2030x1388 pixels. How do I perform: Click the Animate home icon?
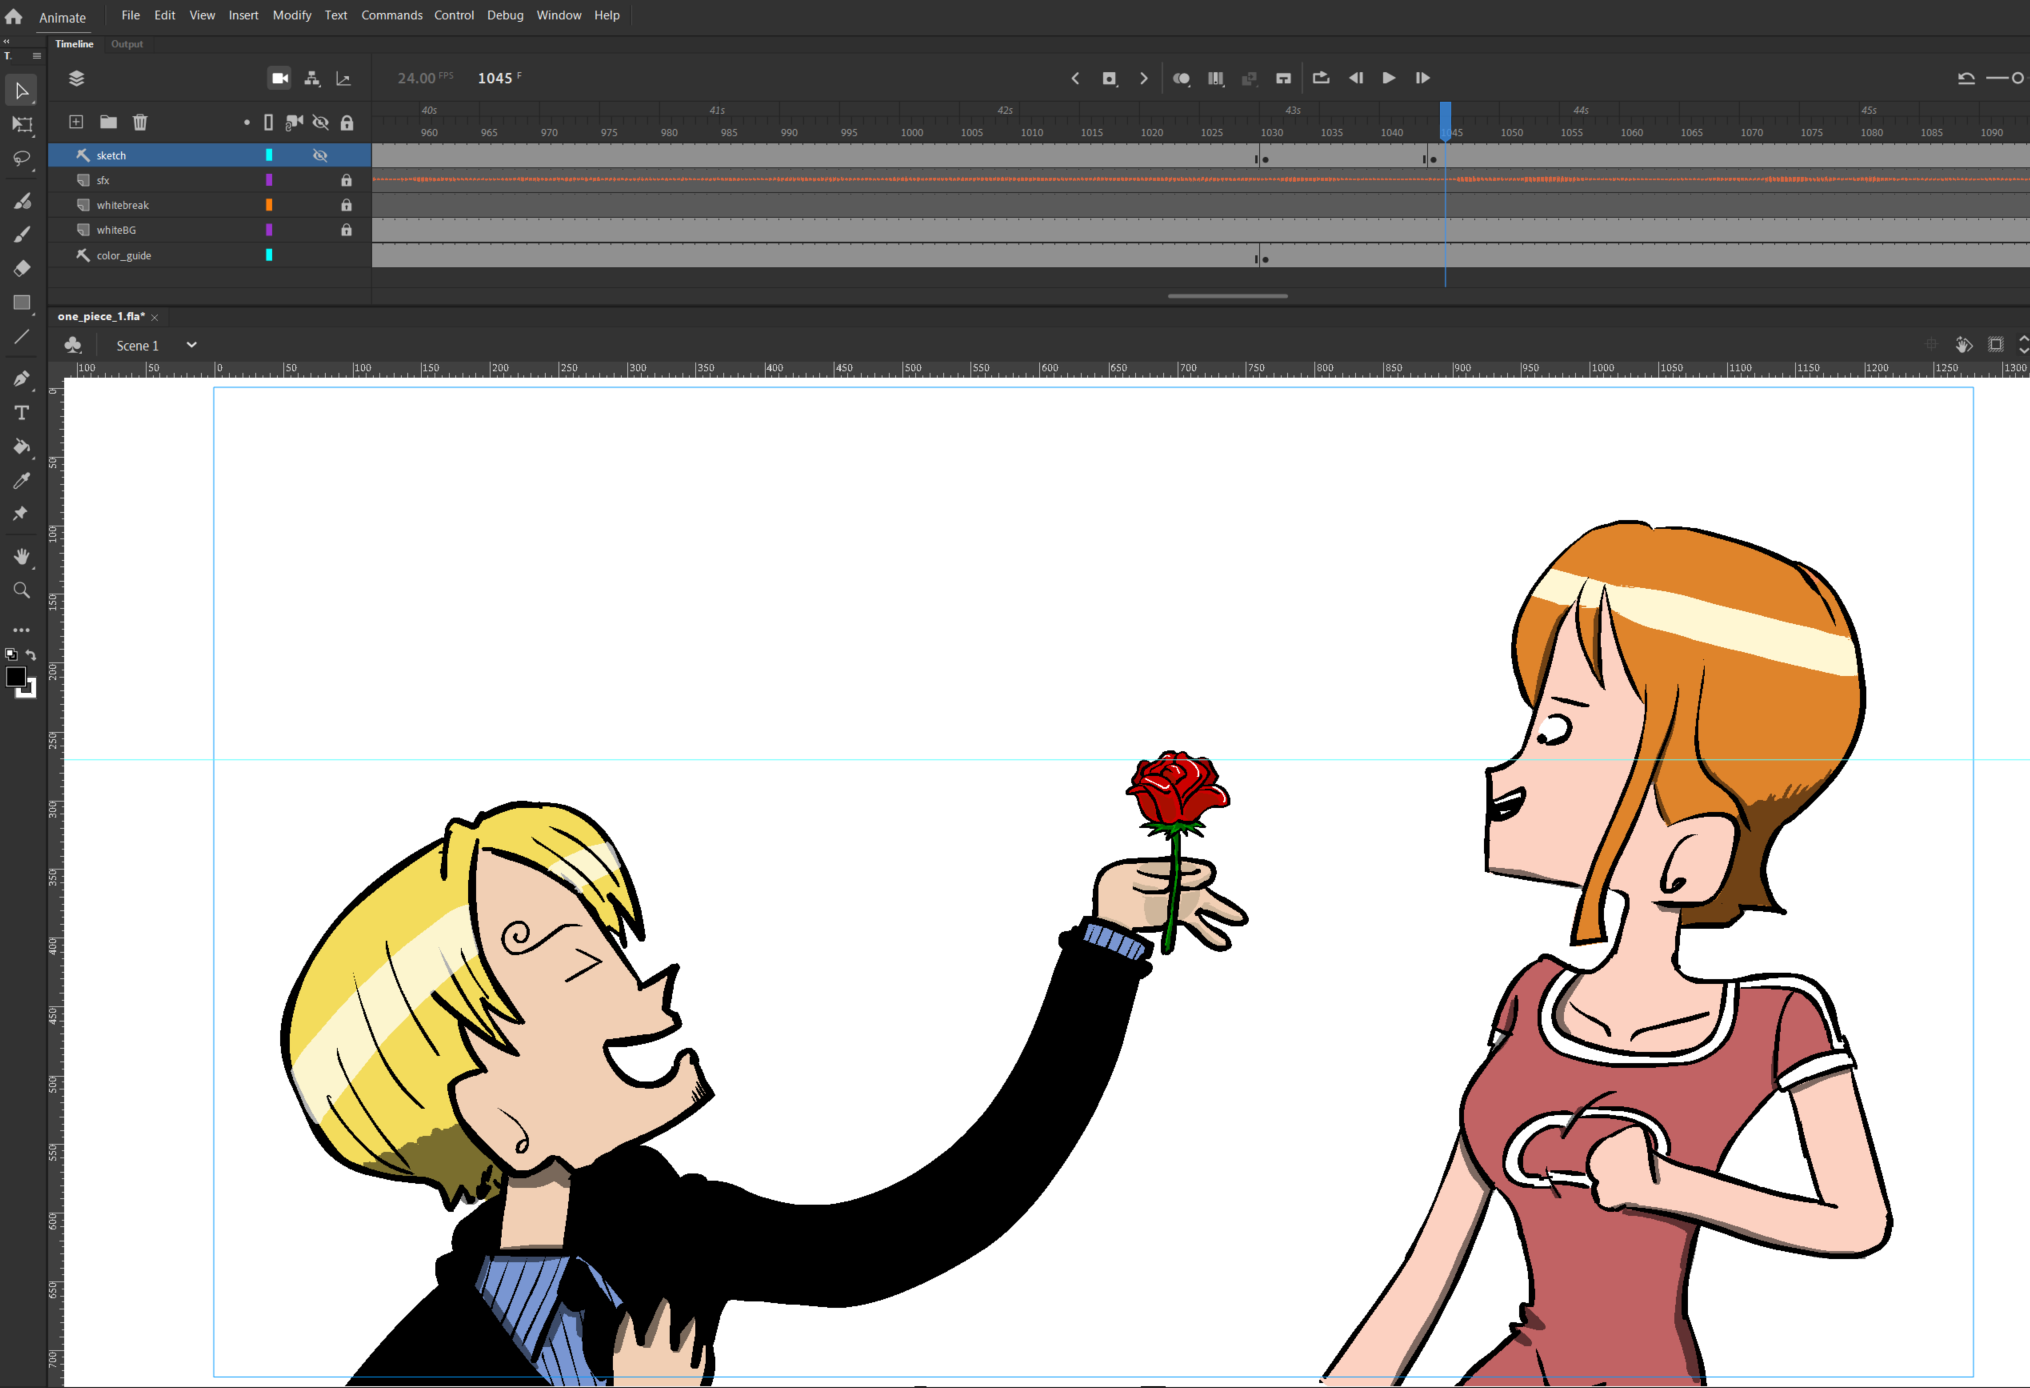(14, 16)
